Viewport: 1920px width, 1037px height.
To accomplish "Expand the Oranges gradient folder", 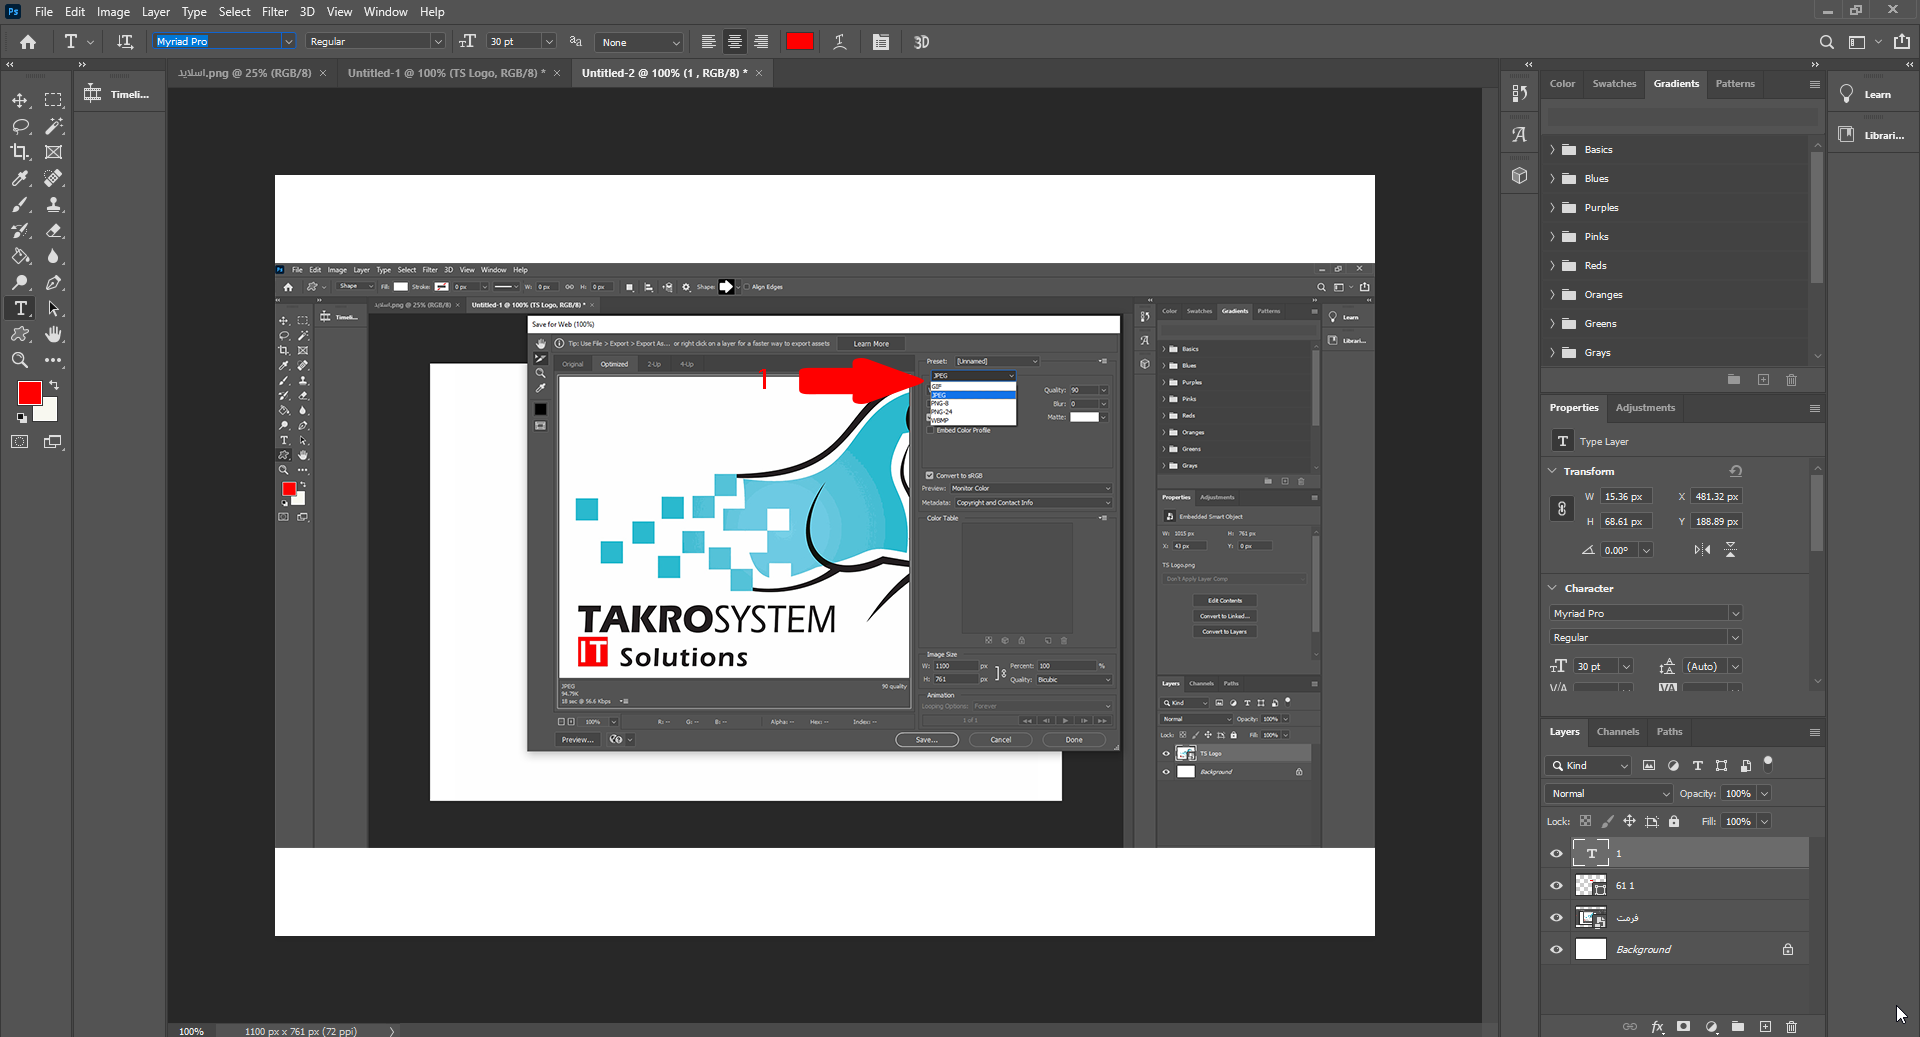I will 1552,295.
